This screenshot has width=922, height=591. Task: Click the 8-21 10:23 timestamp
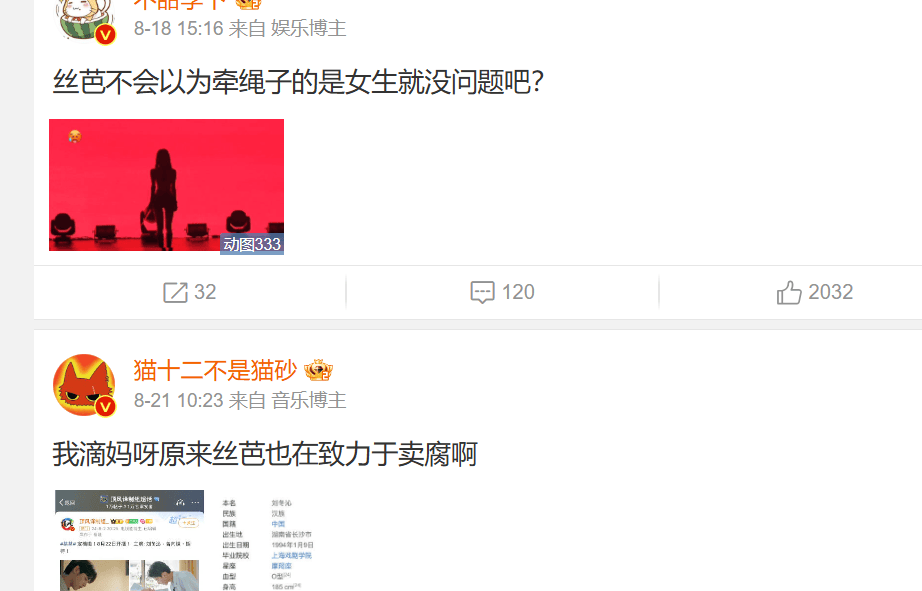point(178,400)
